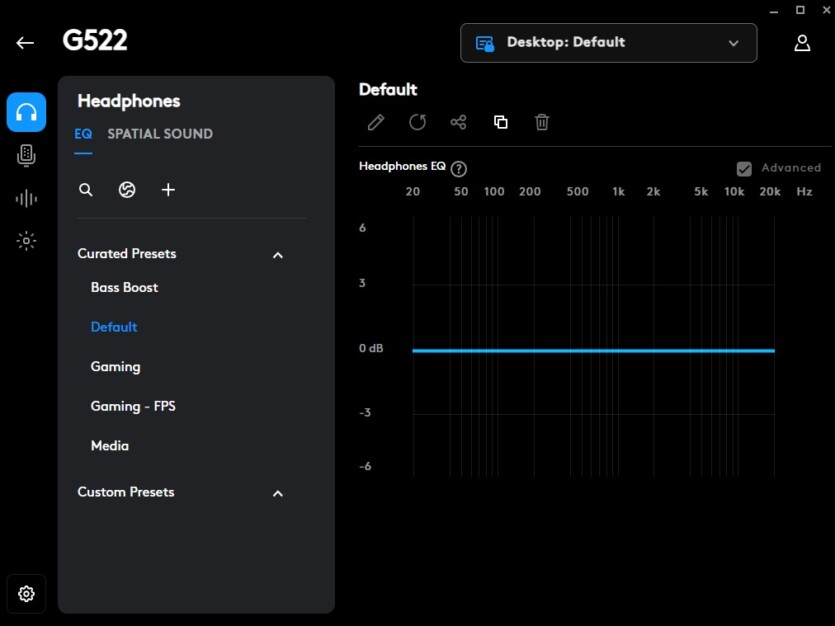Open Headphones EQ help icon

(x=459, y=169)
